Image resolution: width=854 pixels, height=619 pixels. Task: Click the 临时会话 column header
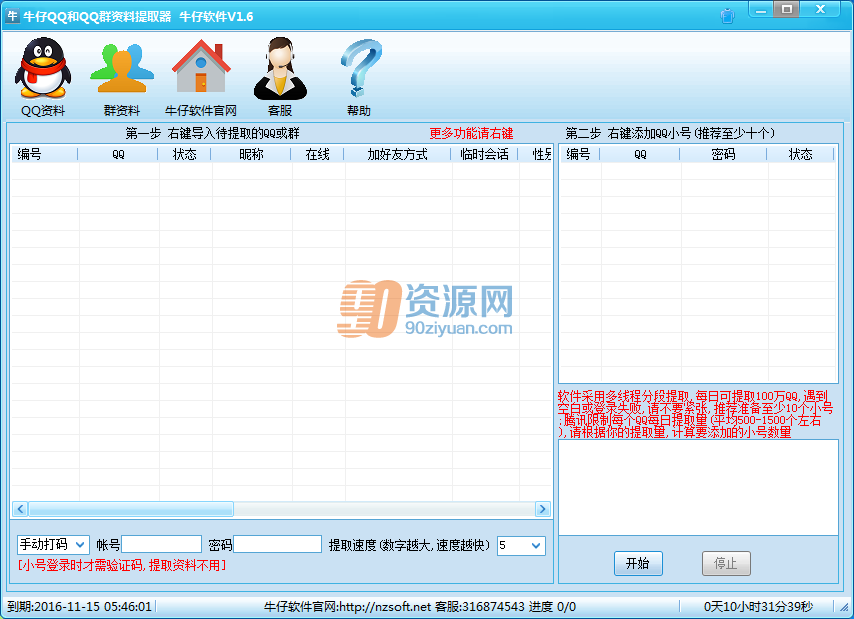tap(485, 155)
